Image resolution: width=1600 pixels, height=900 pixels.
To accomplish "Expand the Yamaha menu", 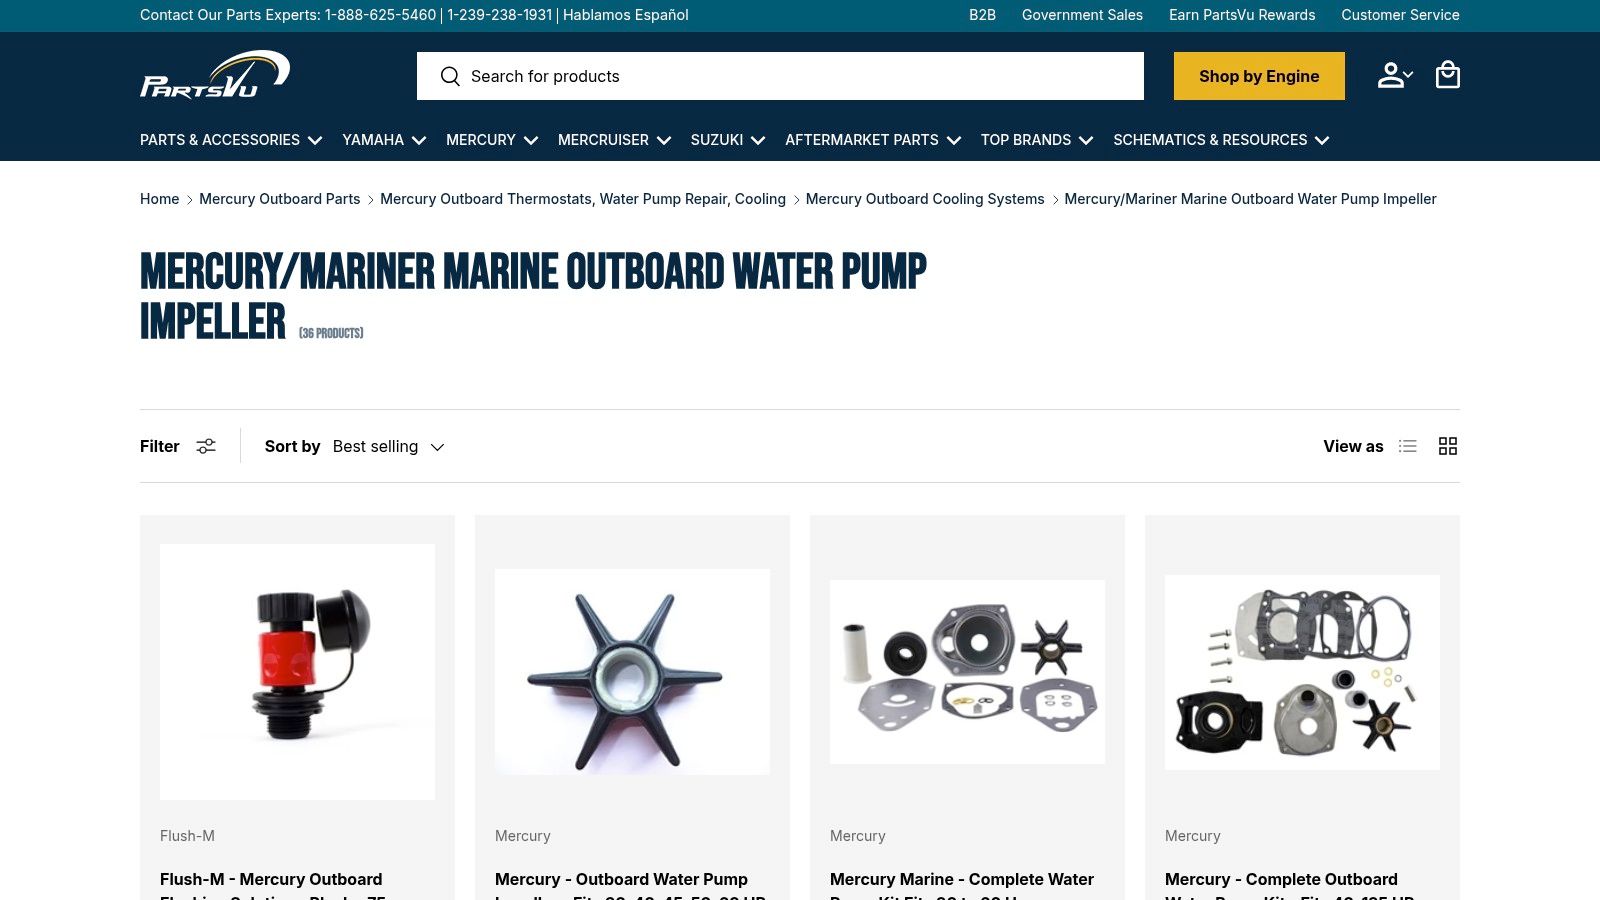I will (x=384, y=140).
